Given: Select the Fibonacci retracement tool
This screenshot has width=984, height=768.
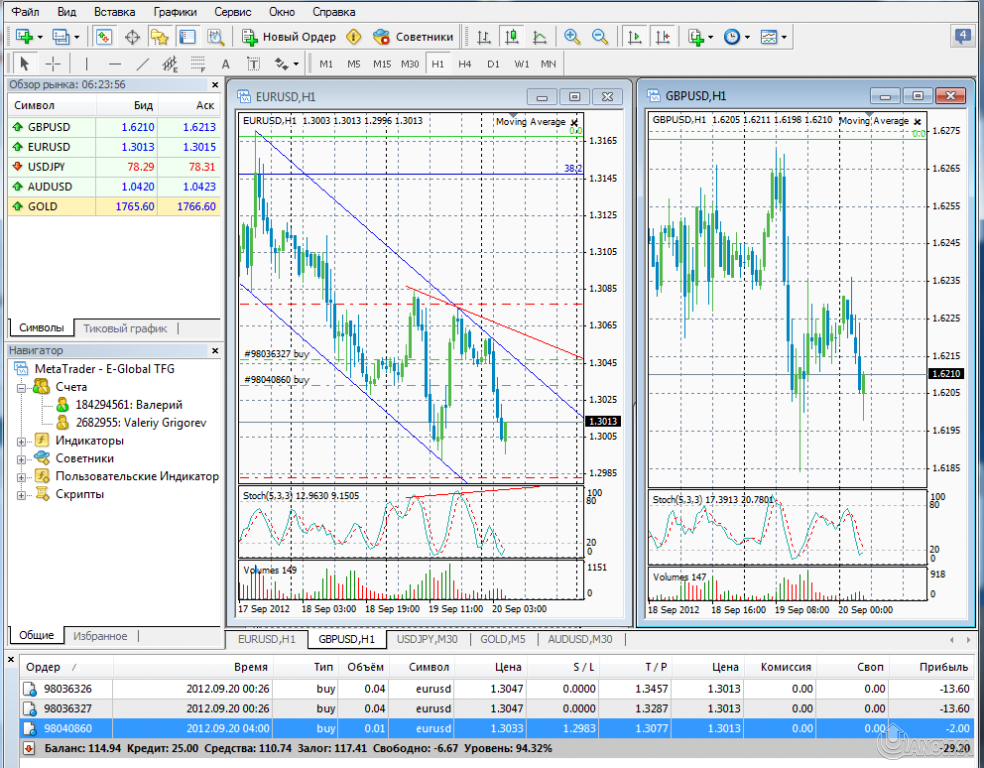Looking at the screenshot, I should coord(196,64).
